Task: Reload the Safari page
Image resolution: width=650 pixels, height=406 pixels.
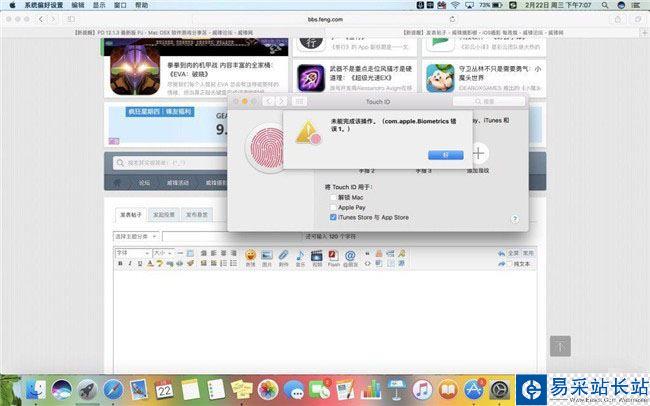Action: pyautogui.click(x=452, y=19)
